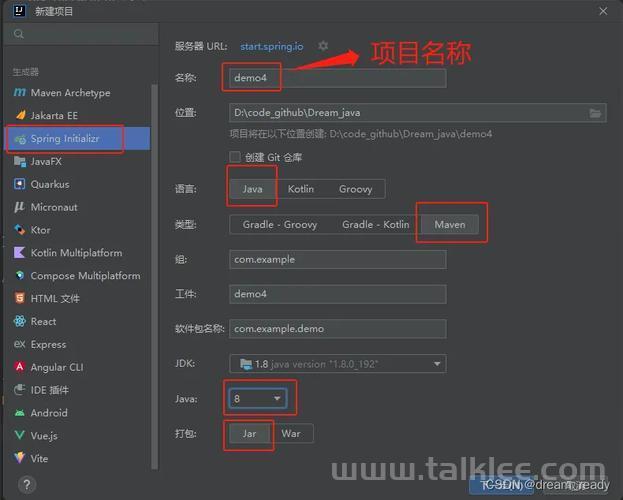
Task: Select Kotlin Multiplatform in generator list
Action: pos(78,252)
